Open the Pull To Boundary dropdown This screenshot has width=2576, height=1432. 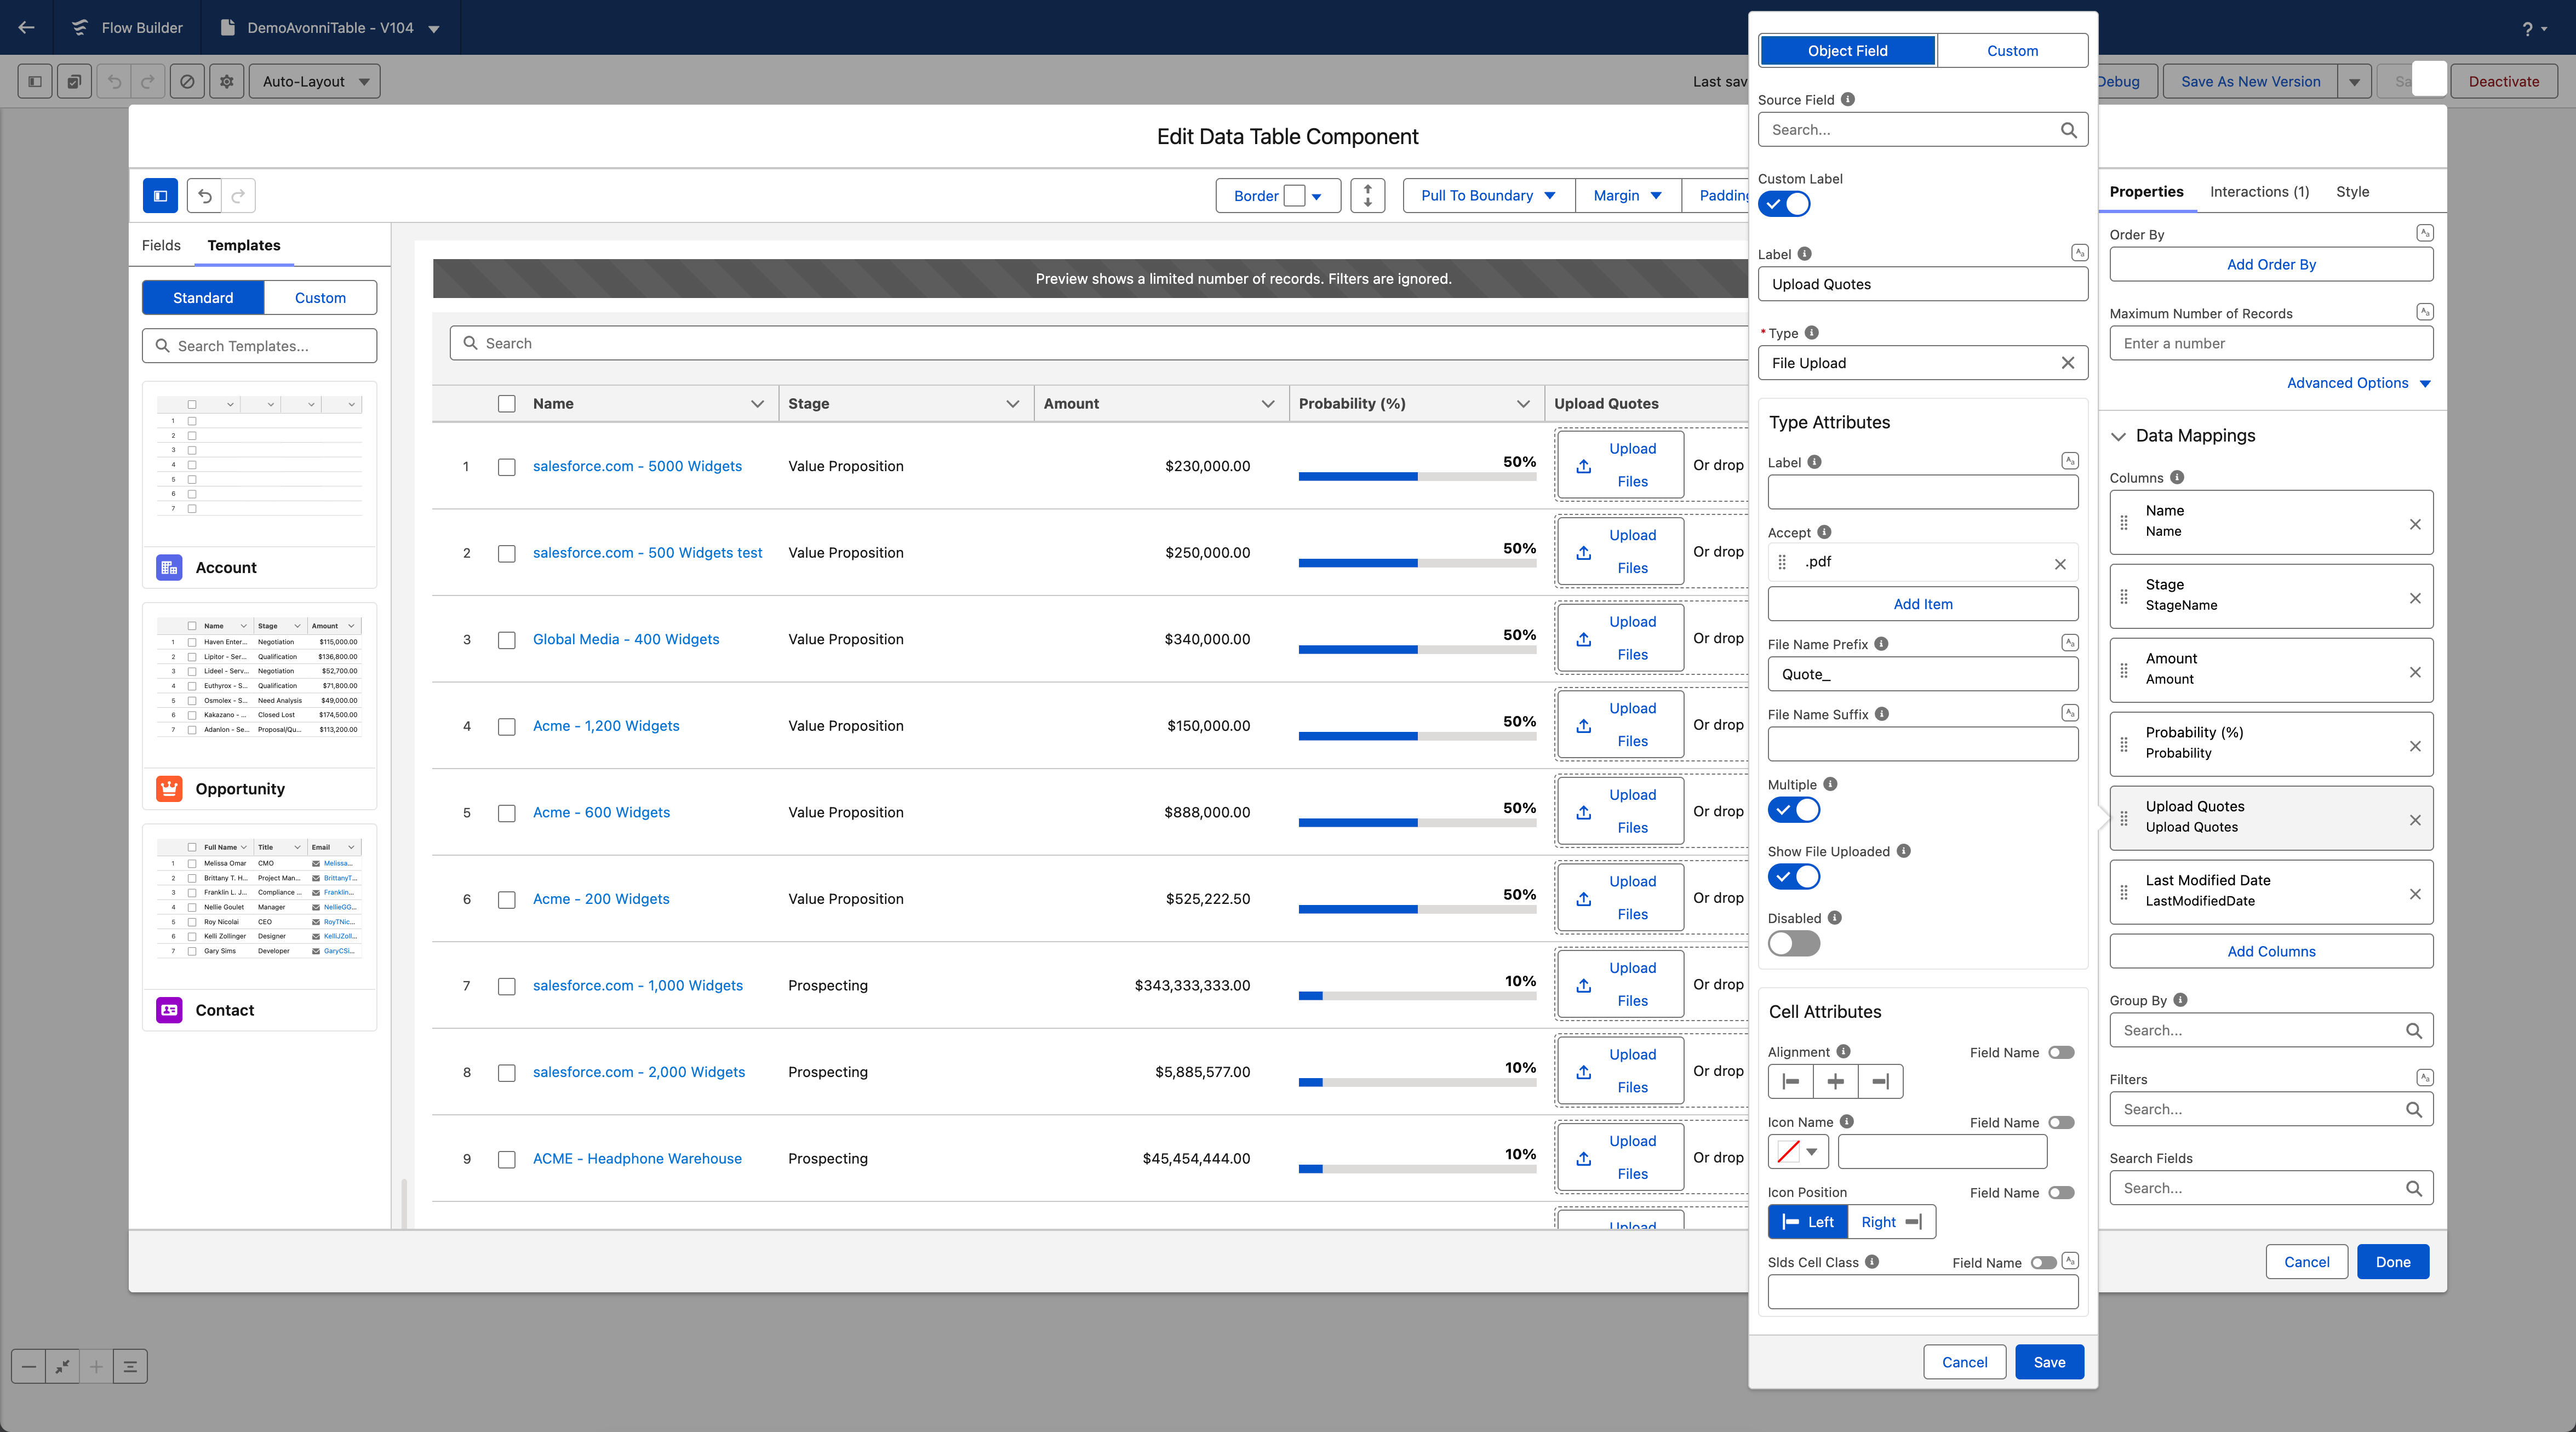[x=1488, y=196]
